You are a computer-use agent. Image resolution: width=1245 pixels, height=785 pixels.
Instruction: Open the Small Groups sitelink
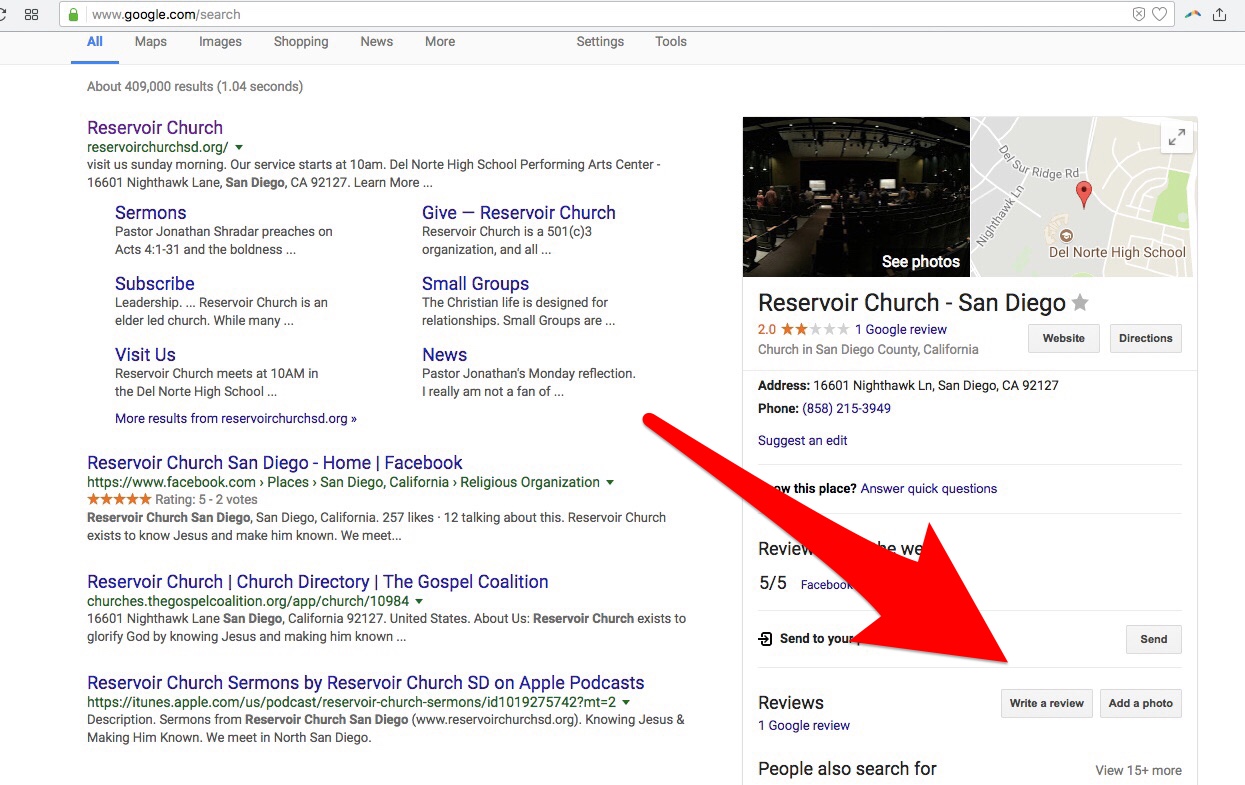pos(476,284)
